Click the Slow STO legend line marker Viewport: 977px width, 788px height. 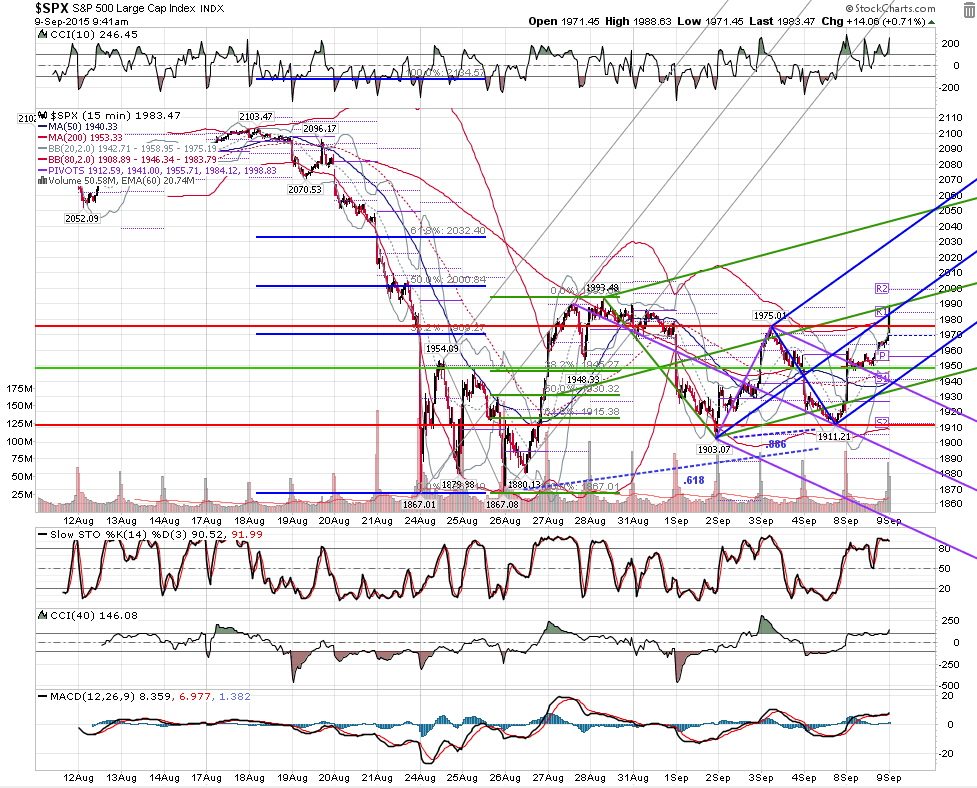pyautogui.click(x=42, y=534)
